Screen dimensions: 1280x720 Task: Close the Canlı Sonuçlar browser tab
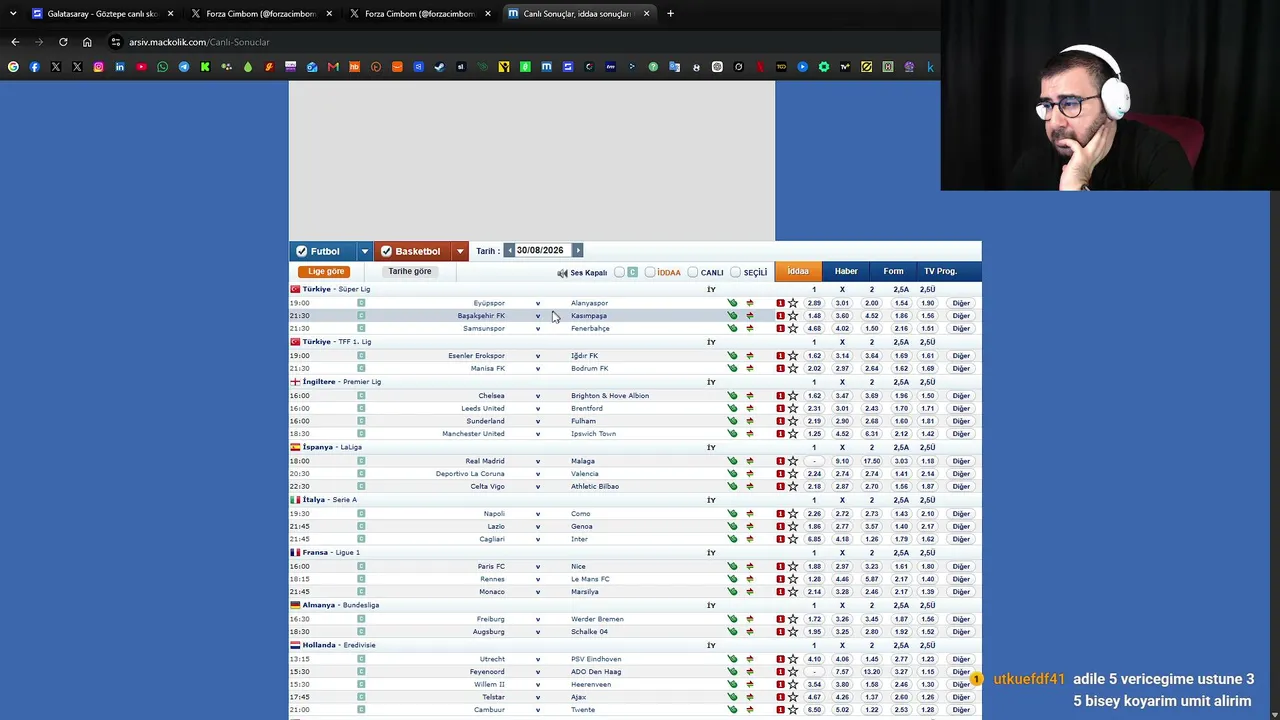point(647,14)
